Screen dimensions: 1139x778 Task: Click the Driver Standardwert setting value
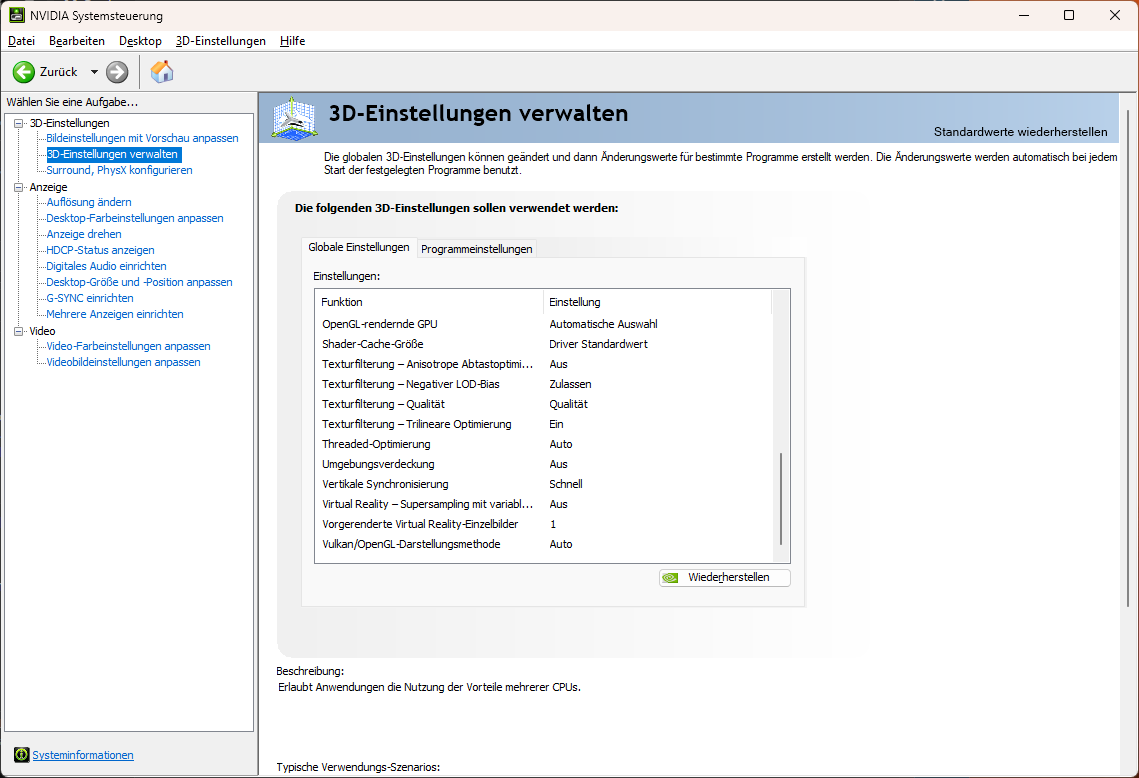[599, 344]
